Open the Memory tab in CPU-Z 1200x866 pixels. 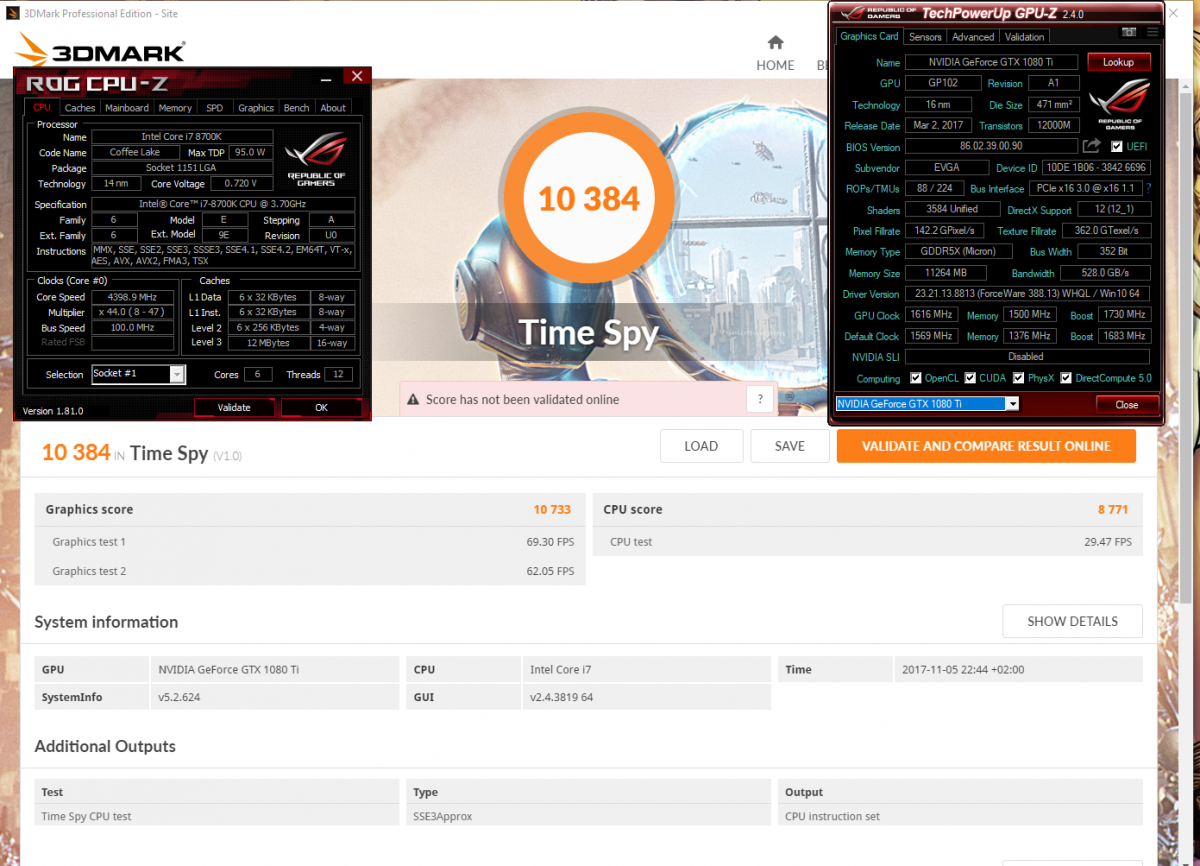click(175, 108)
